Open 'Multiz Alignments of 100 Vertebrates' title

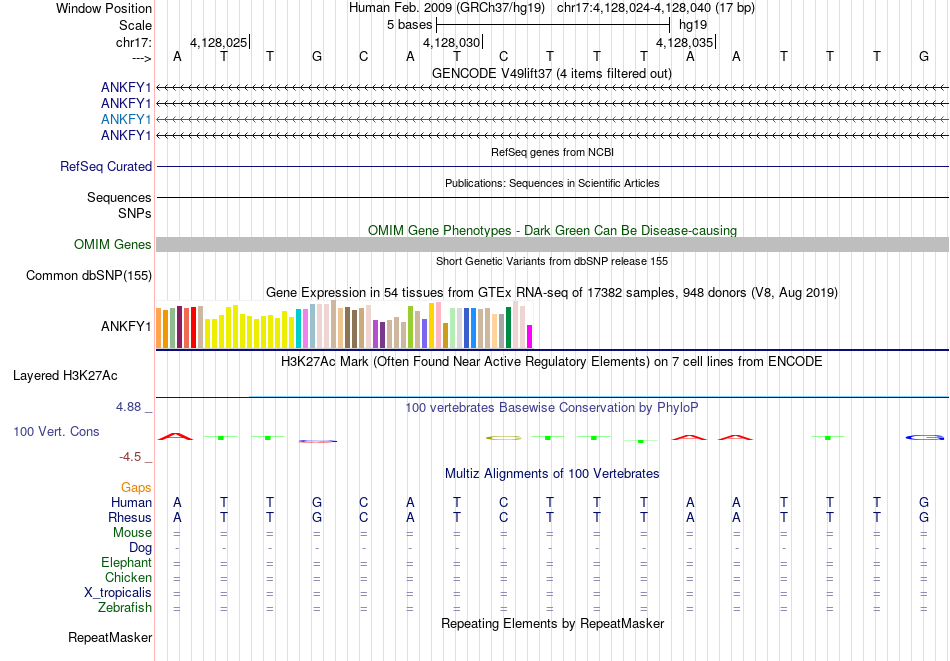click(552, 474)
